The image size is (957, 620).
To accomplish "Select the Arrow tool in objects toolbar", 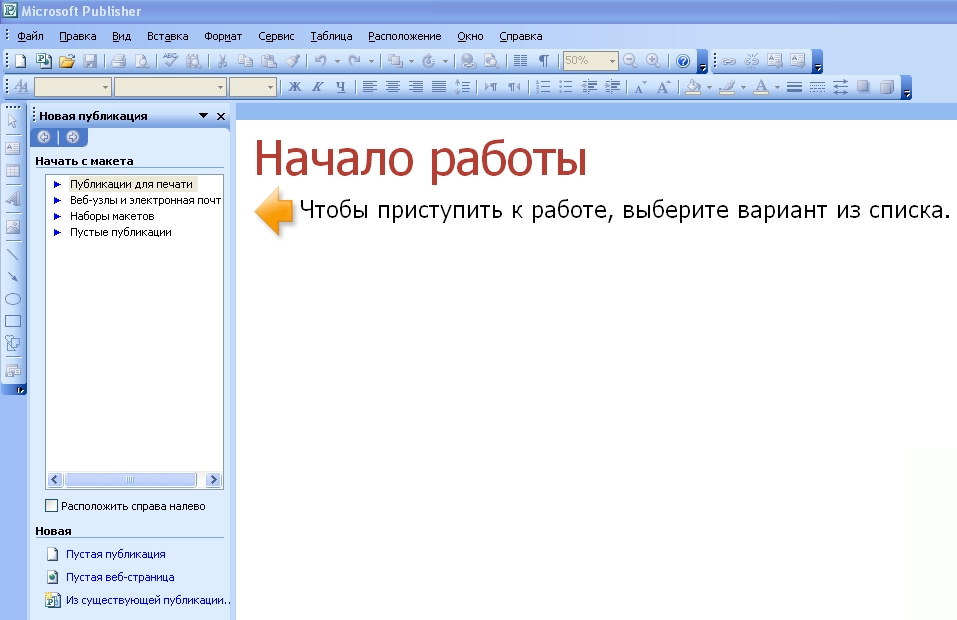I will pyautogui.click(x=12, y=277).
